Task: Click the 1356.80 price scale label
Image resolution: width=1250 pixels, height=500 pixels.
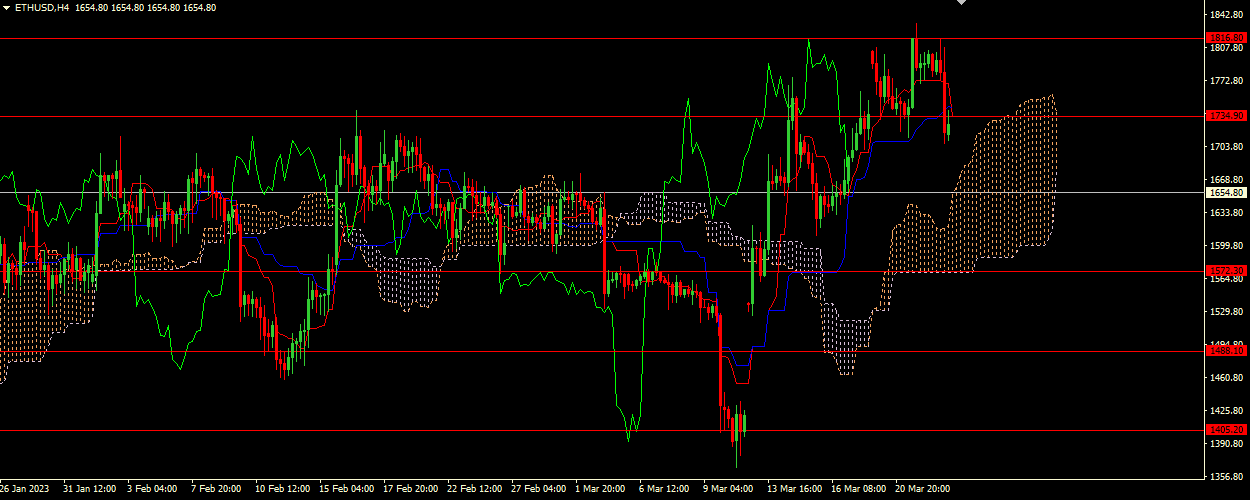Action: 1226,477
